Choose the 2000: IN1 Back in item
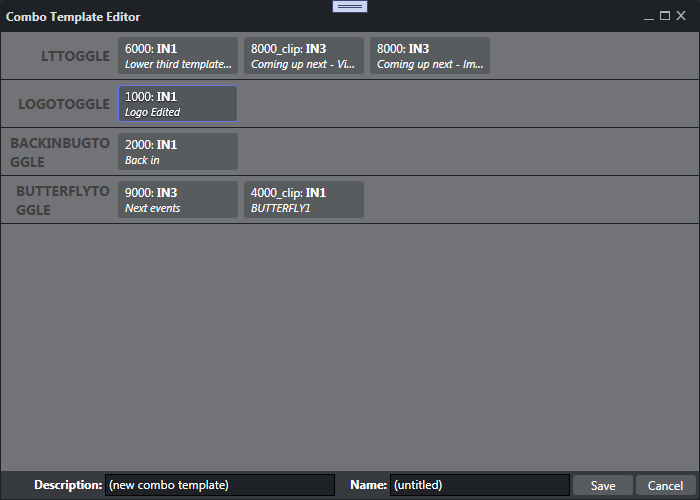Image resolution: width=700 pixels, height=500 pixels. click(178, 152)
